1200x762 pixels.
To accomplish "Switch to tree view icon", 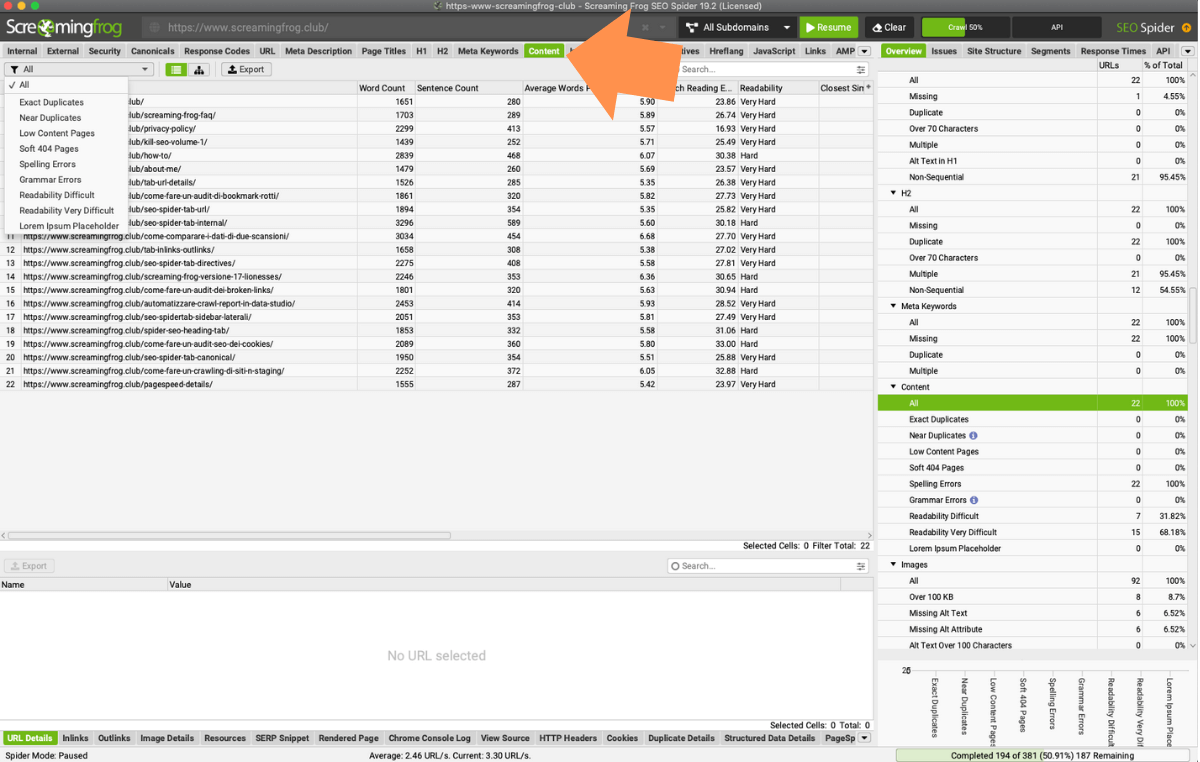I will point(200,70).
